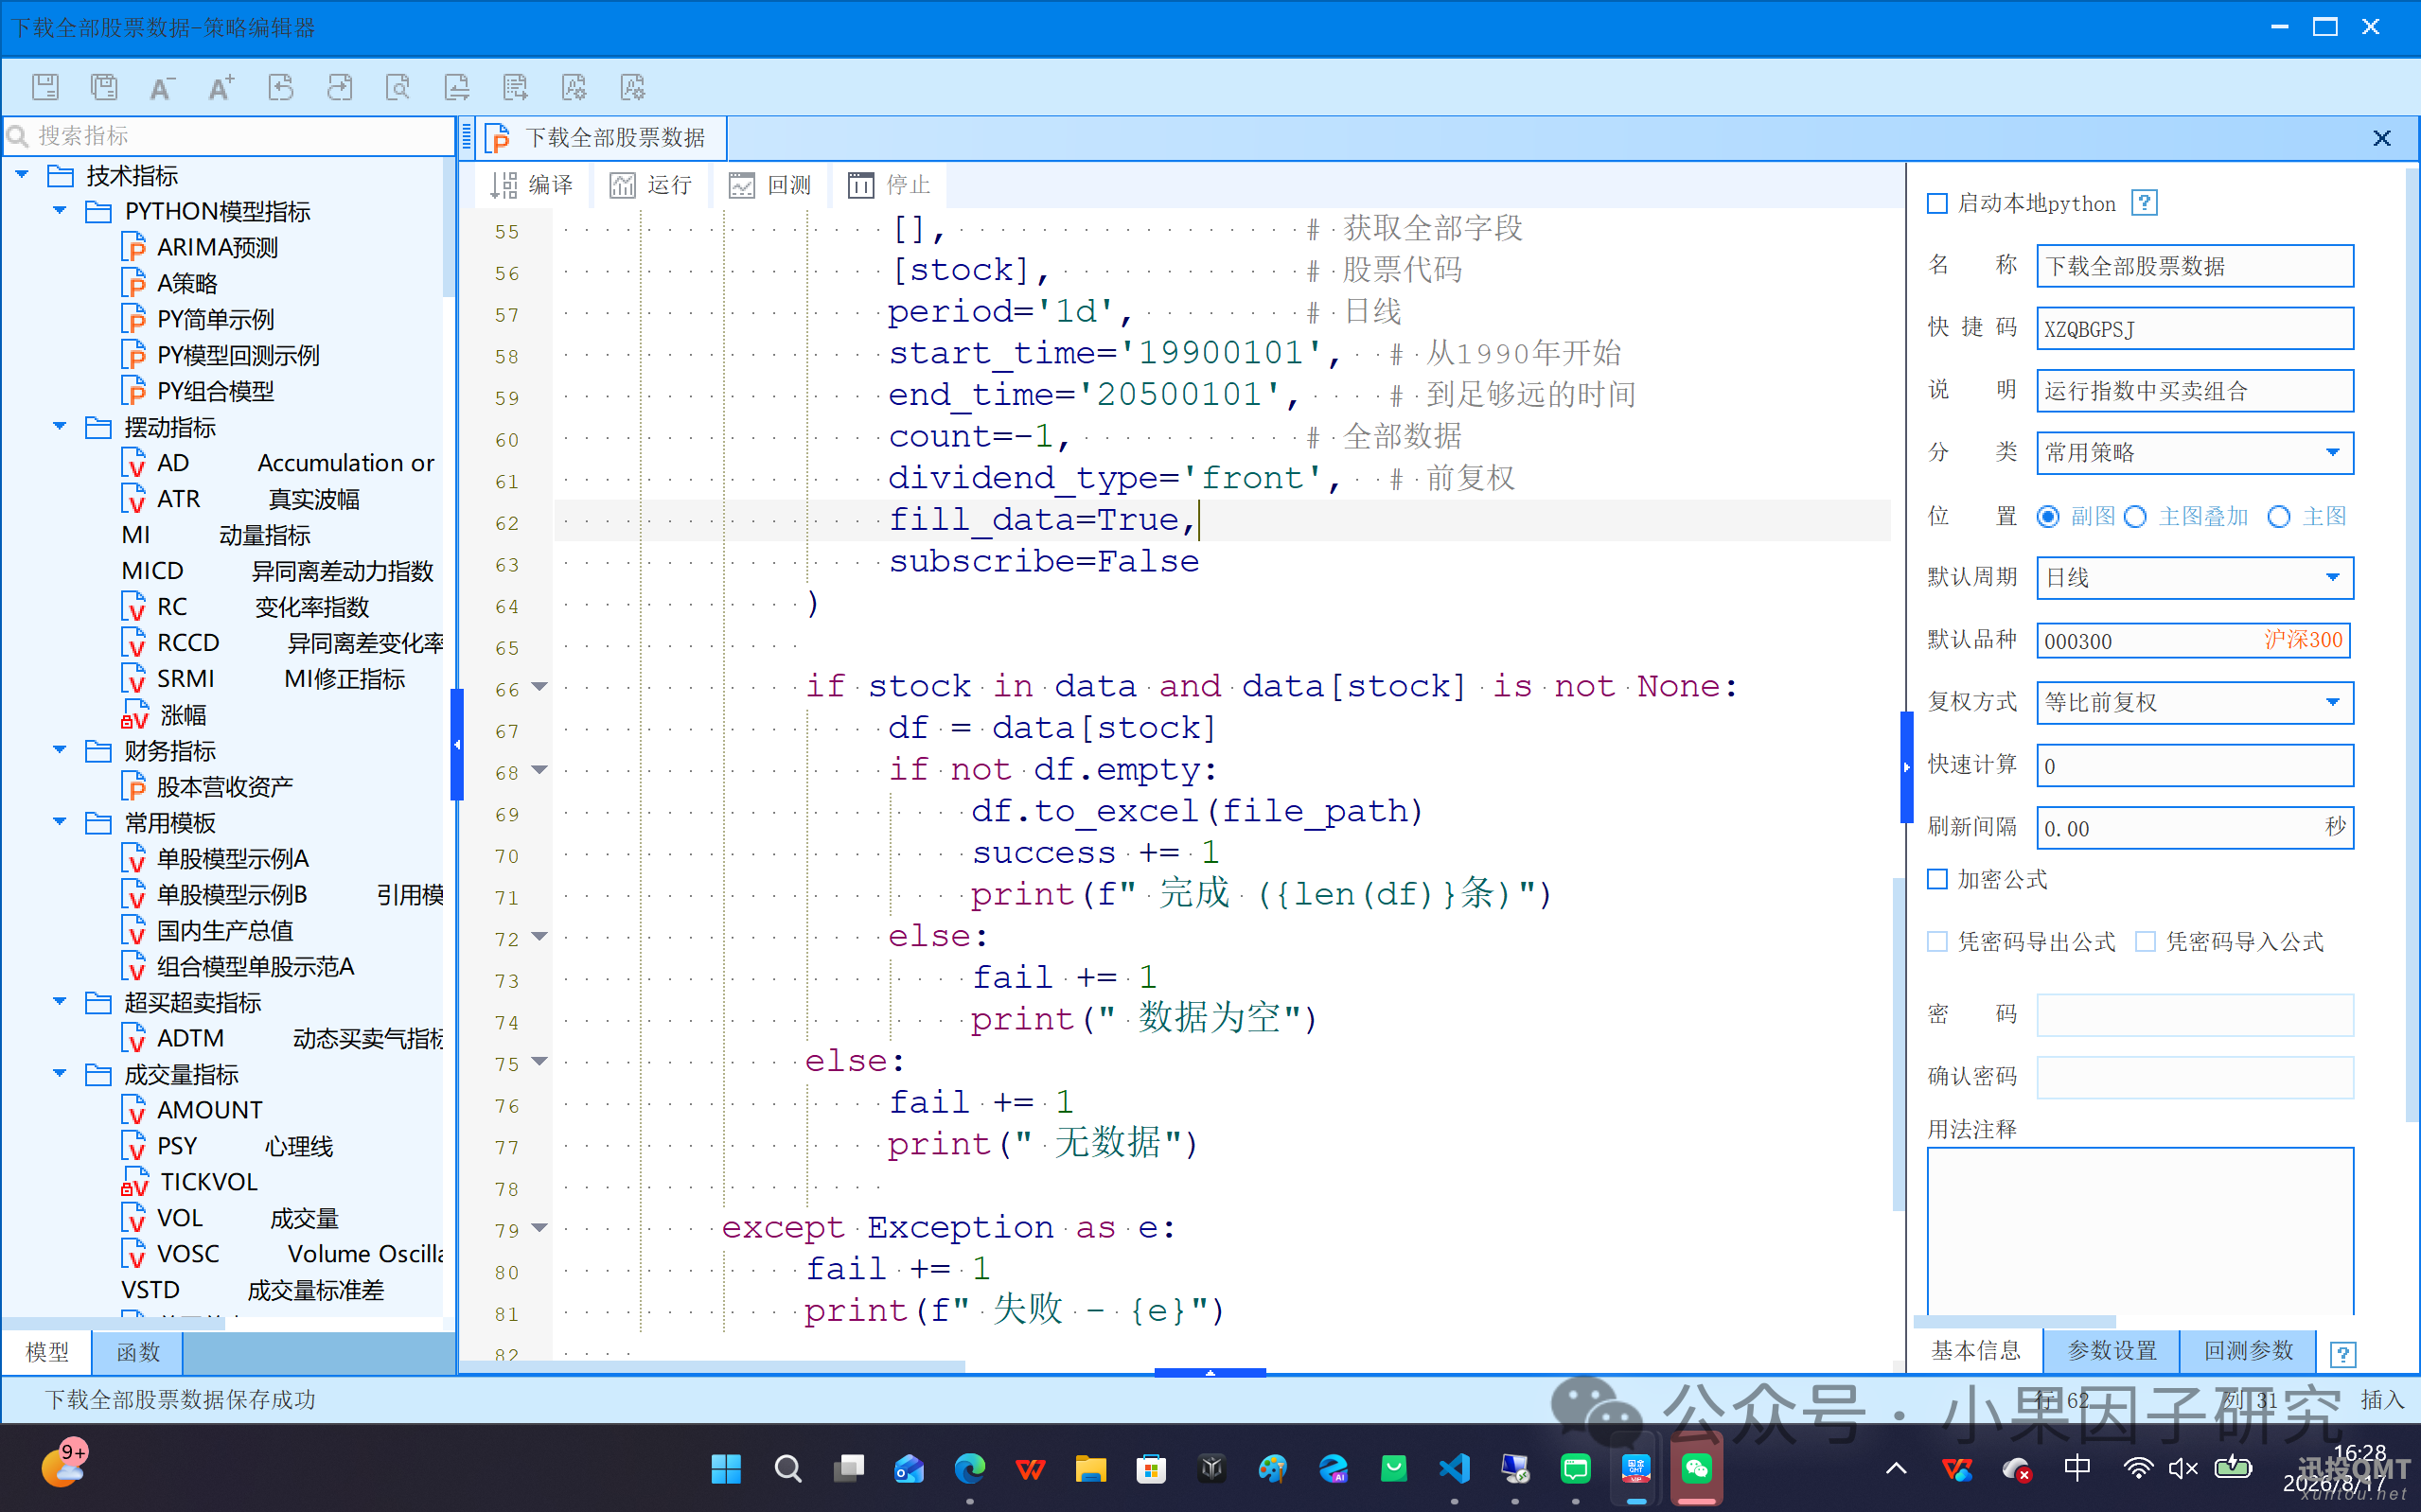Click the 搜索指标 search field
This screenshot has height=1512, width=2421.
click(x=230, y=135)
